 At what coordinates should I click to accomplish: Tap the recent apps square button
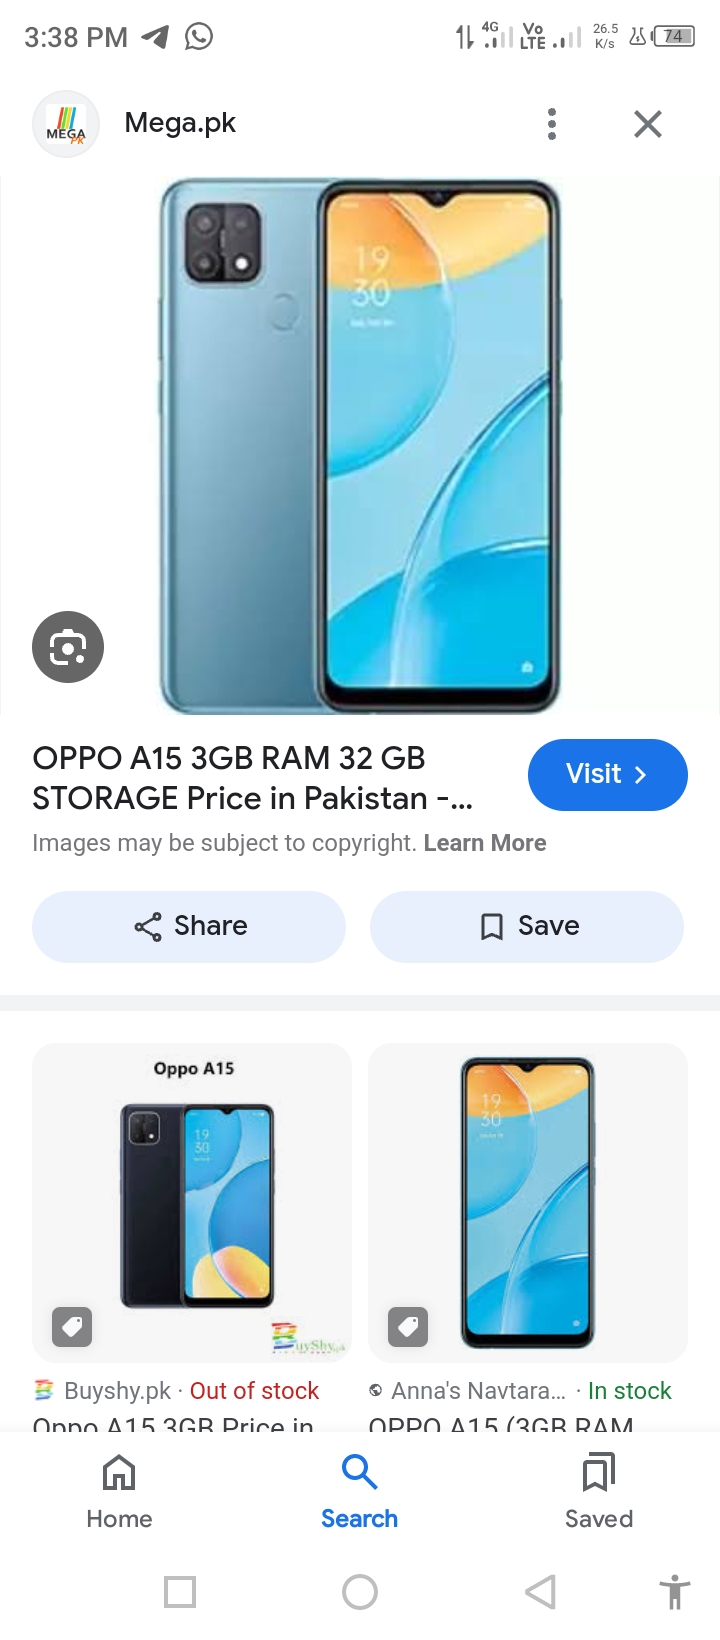coord(180,1591)
